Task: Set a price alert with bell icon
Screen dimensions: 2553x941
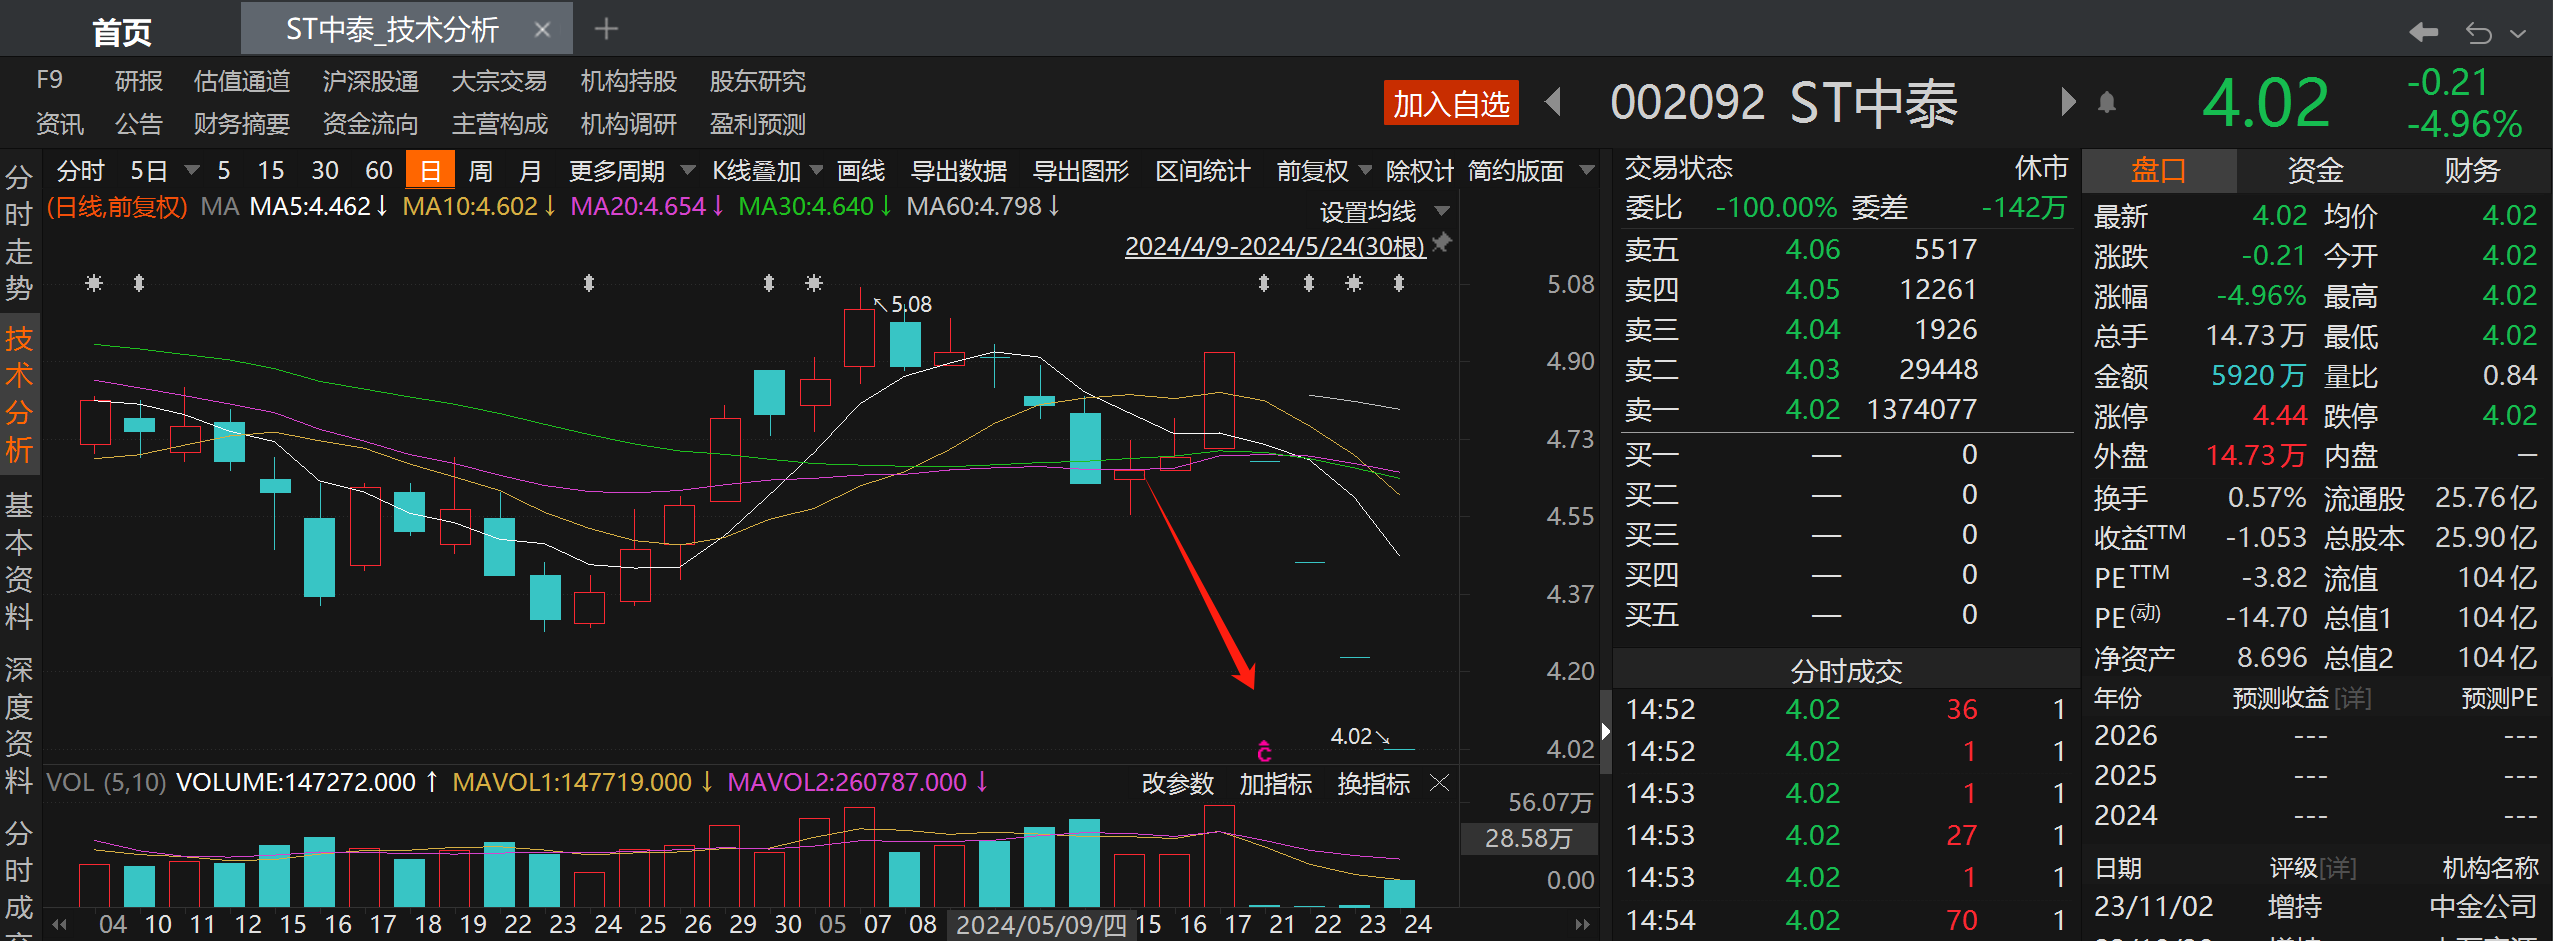Action: coord(2107,102)
